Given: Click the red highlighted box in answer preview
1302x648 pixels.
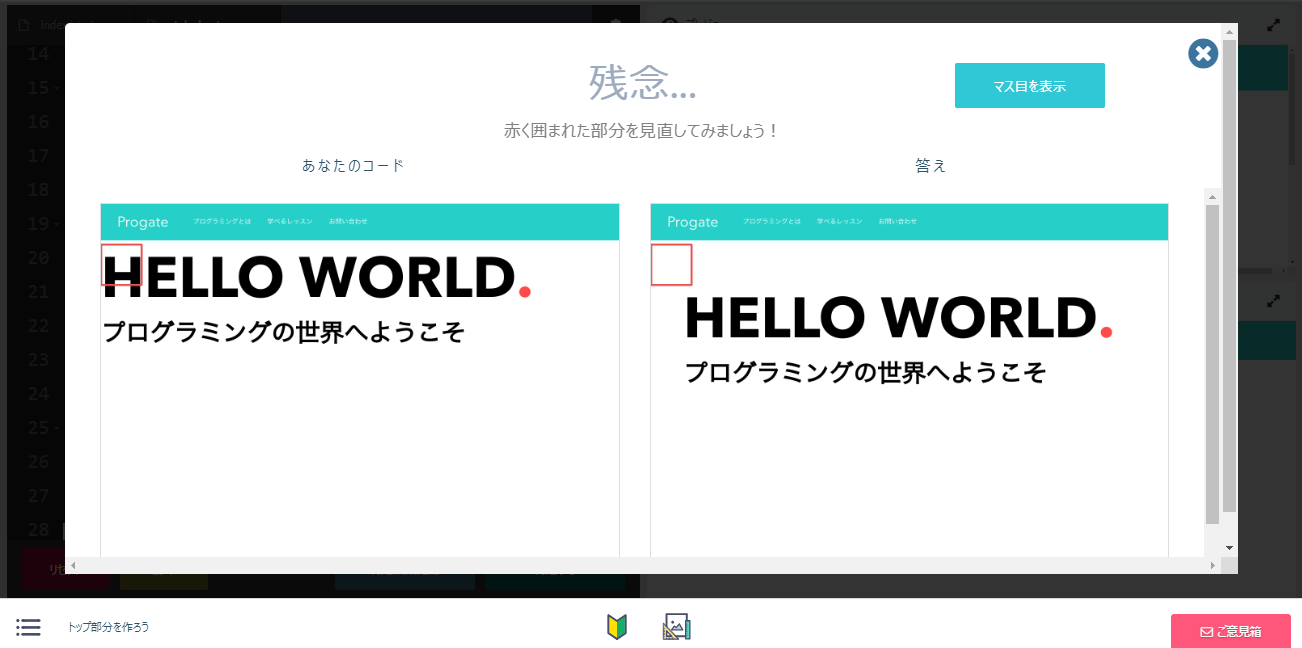Looking at the screenshot, I should (x=671, y=265).
